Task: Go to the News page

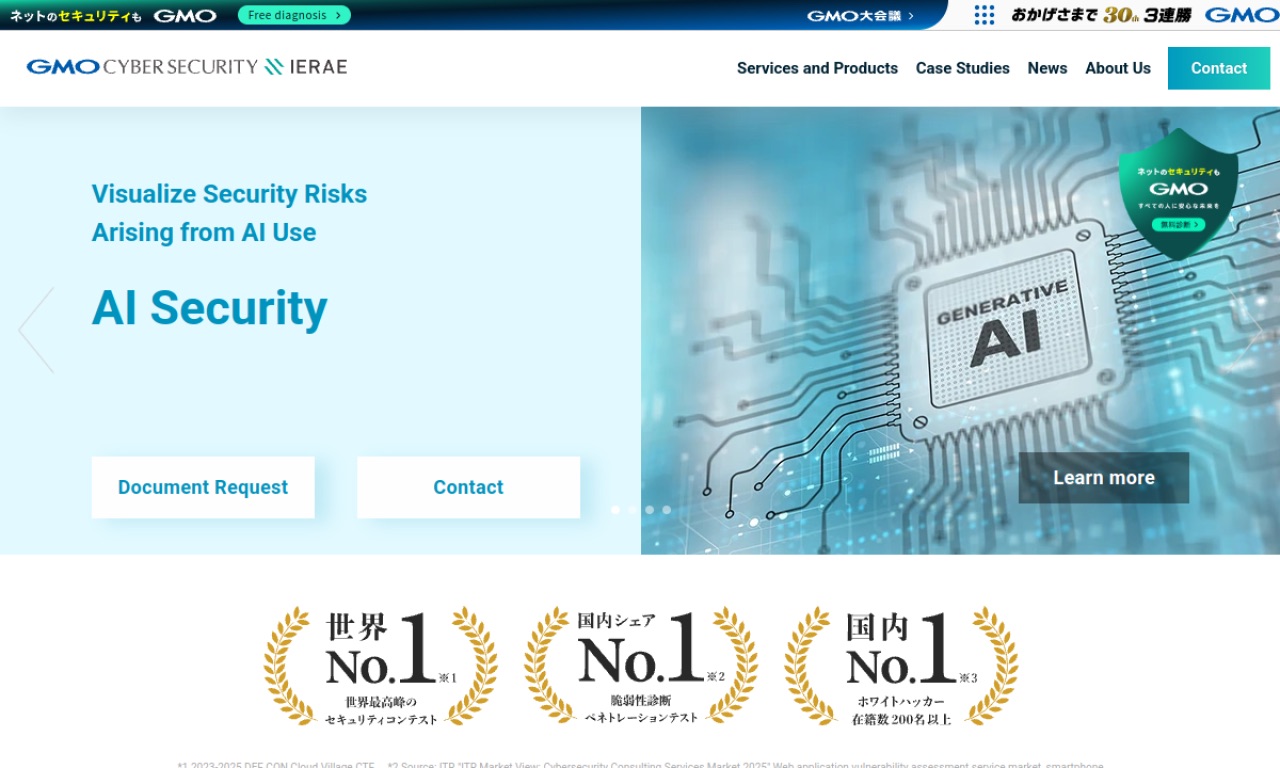Action: (1047, 68)
